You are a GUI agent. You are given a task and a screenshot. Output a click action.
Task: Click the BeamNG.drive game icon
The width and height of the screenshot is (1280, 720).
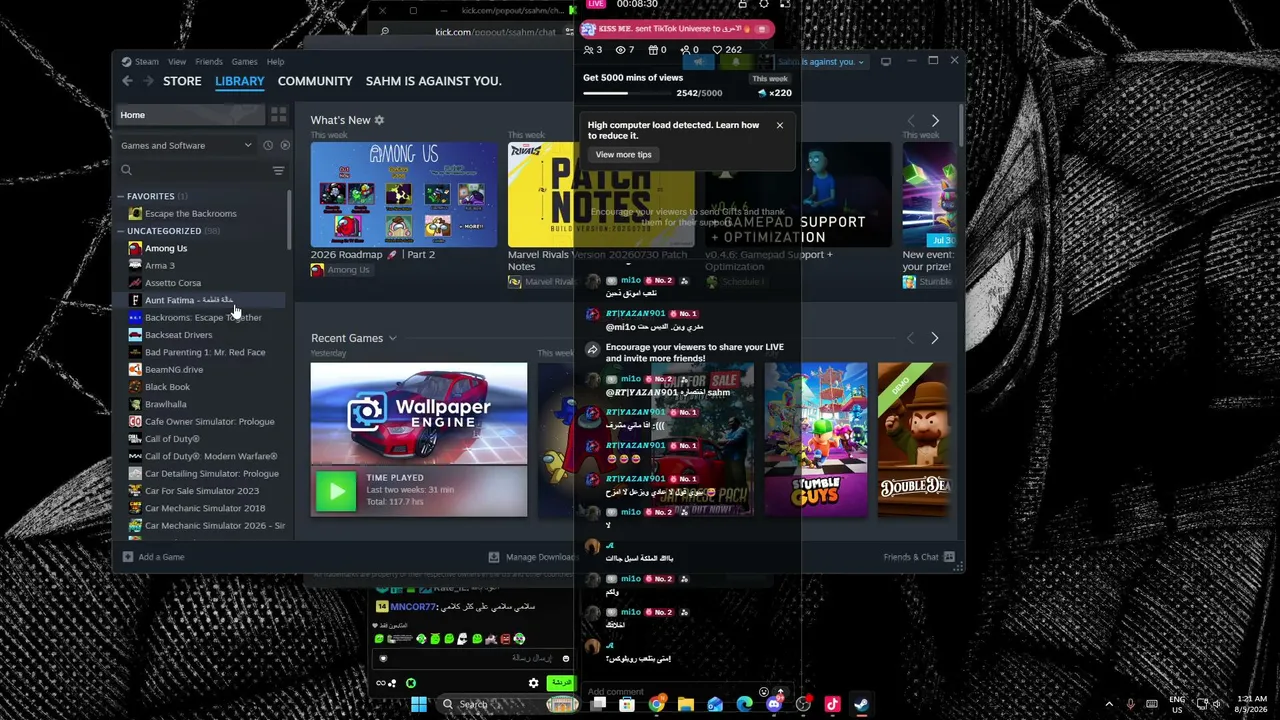(135, 369)
